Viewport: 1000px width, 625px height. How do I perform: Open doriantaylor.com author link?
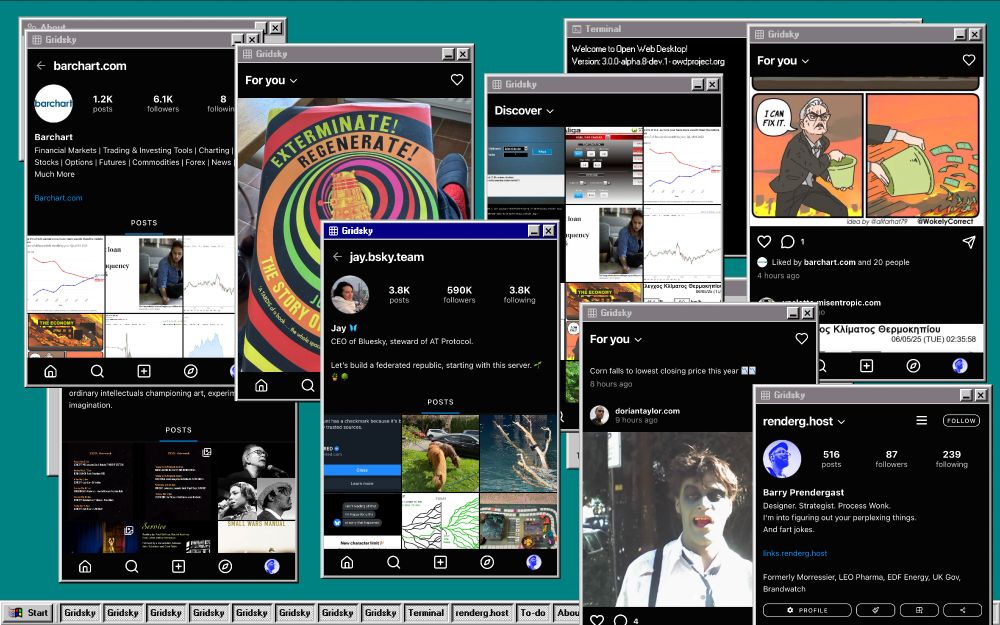[647, 411]
